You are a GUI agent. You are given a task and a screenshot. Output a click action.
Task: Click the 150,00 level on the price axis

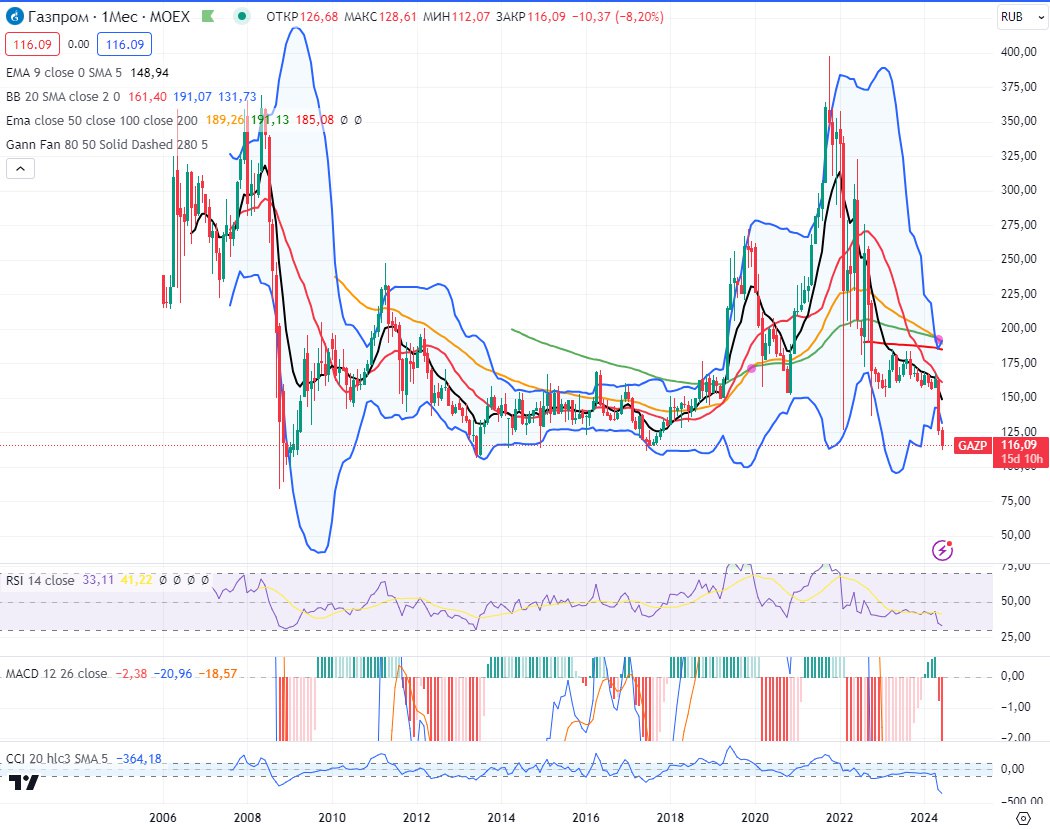(1019, 397)
